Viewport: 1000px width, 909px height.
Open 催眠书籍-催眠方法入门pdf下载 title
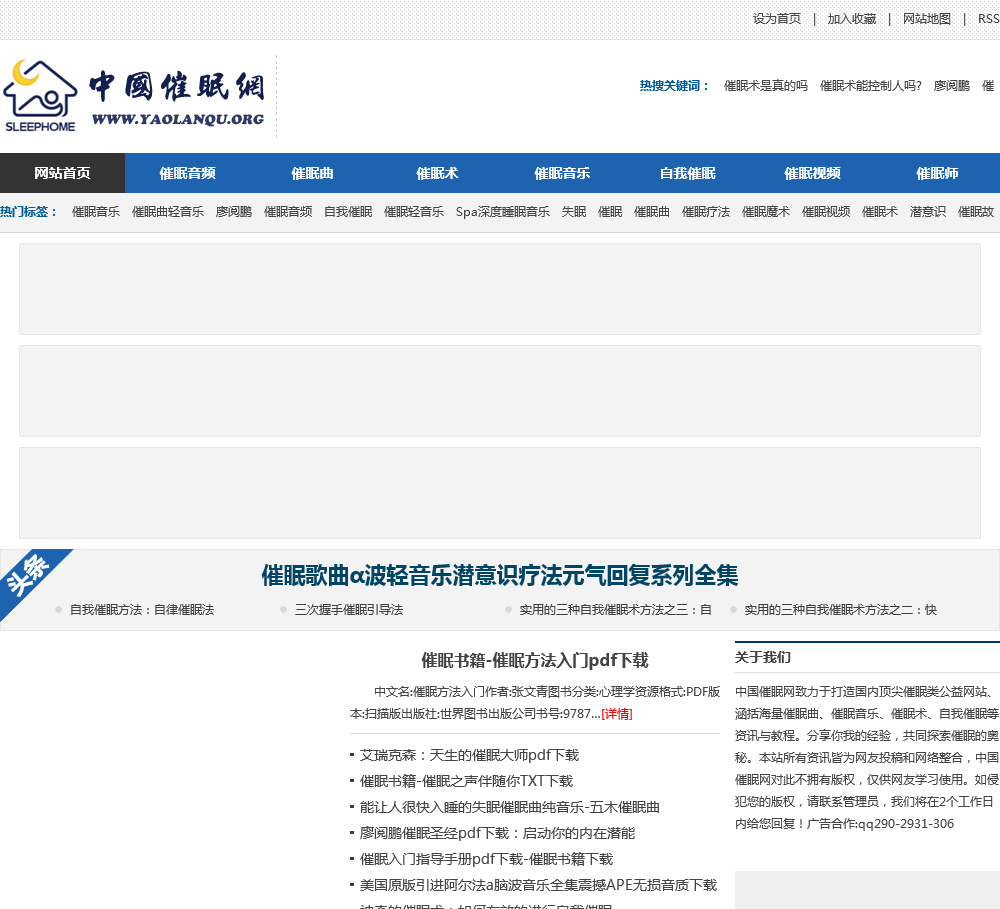tap(534, 660)
